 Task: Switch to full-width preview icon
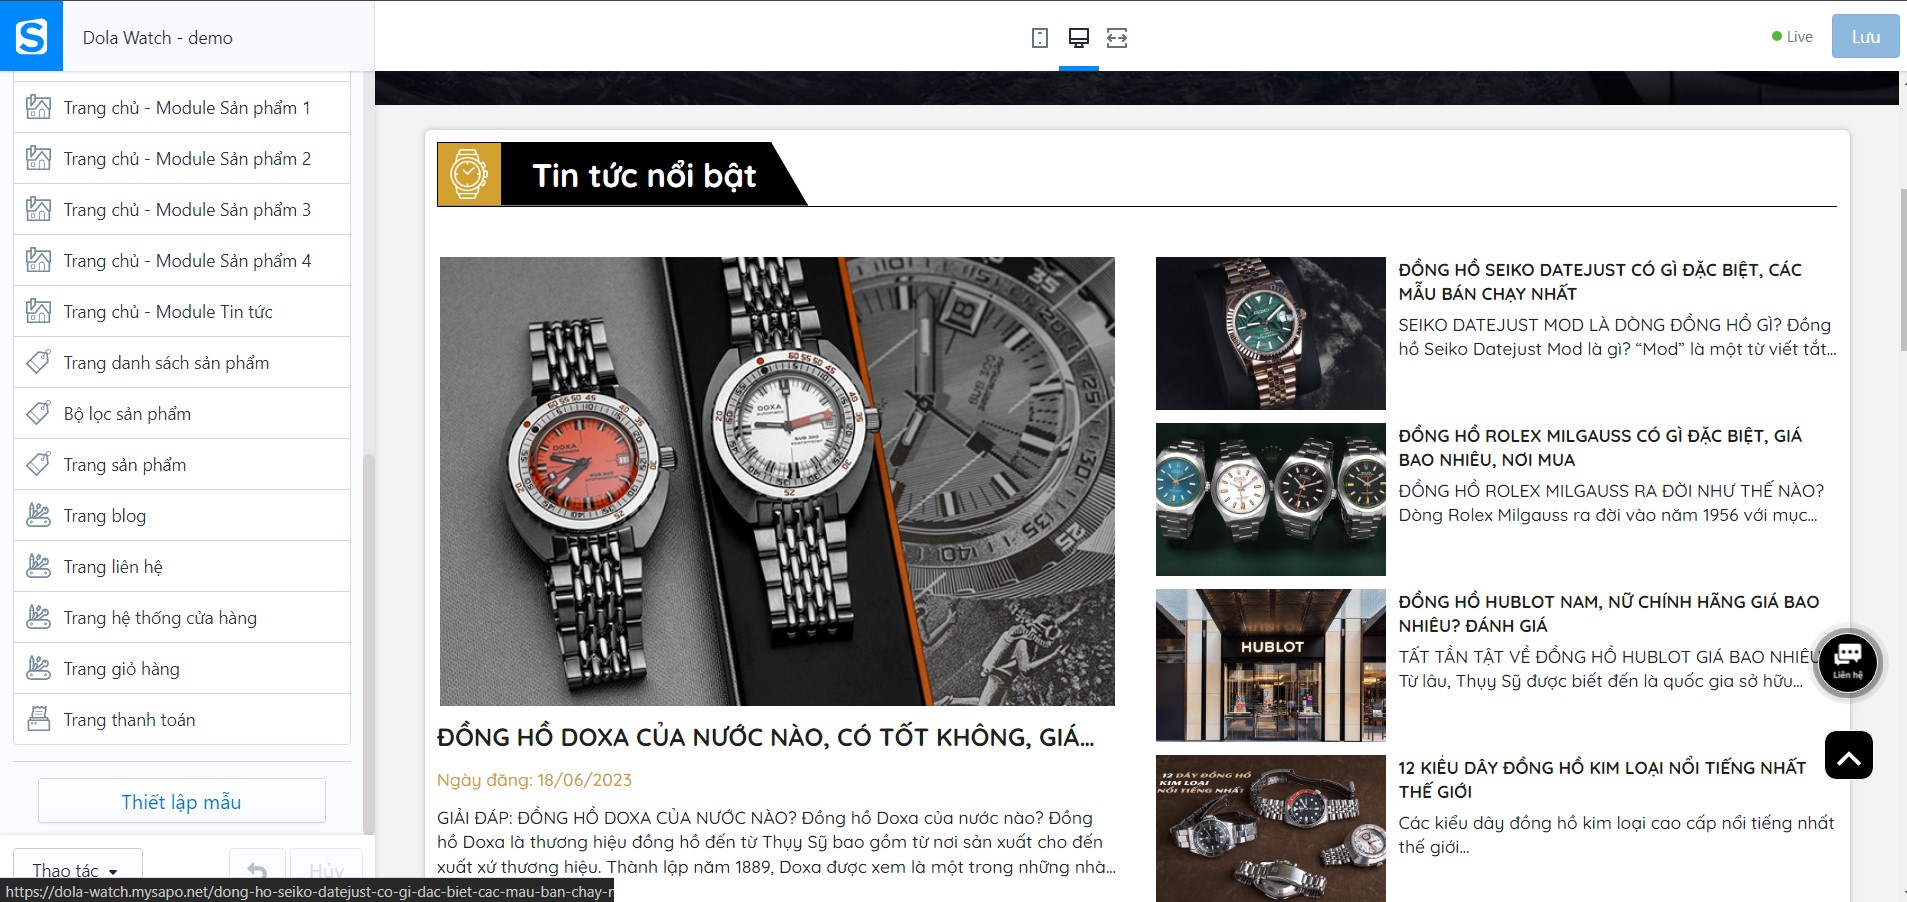1117,38
